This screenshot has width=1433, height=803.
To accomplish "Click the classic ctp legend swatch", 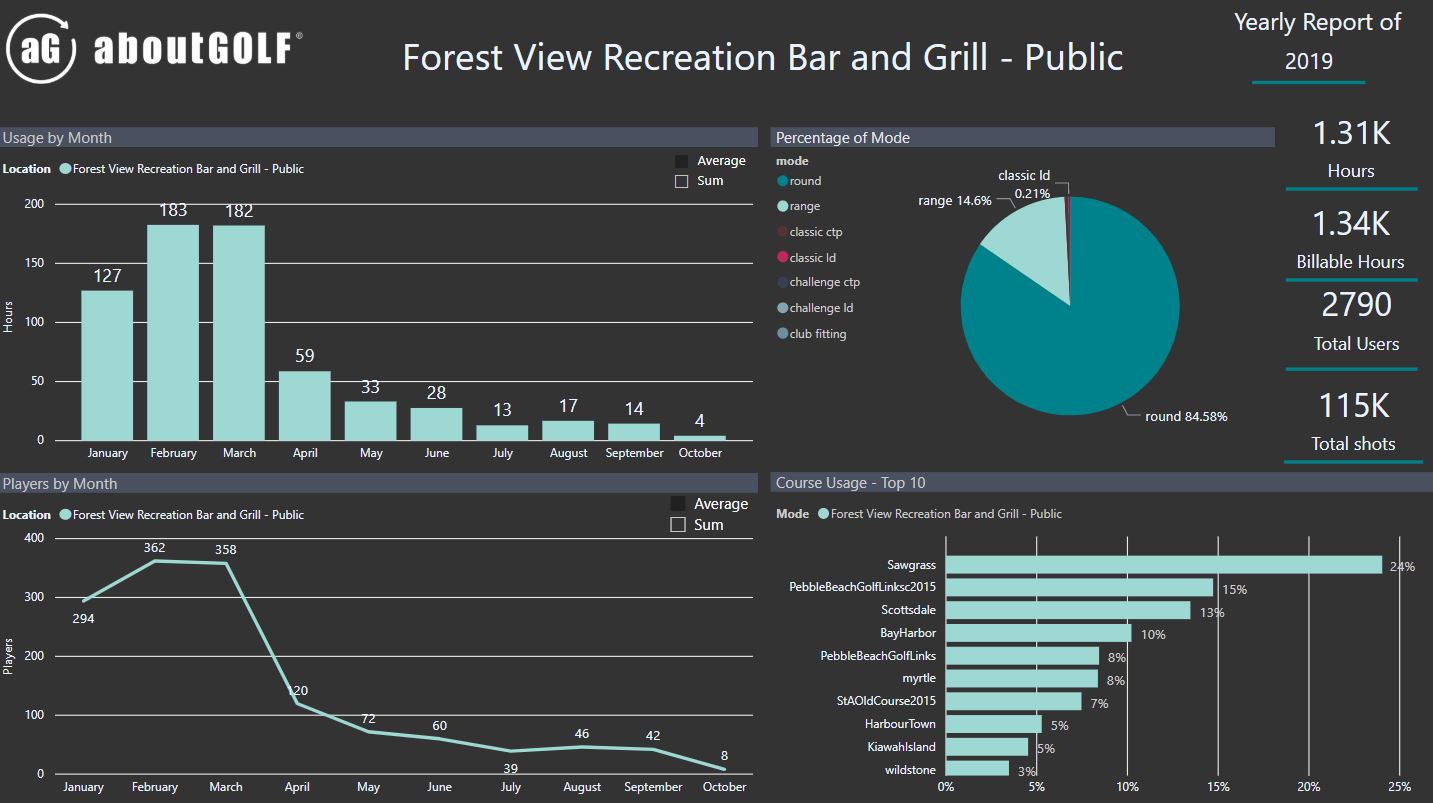I will pyautogui.click(x=783, y=232).
